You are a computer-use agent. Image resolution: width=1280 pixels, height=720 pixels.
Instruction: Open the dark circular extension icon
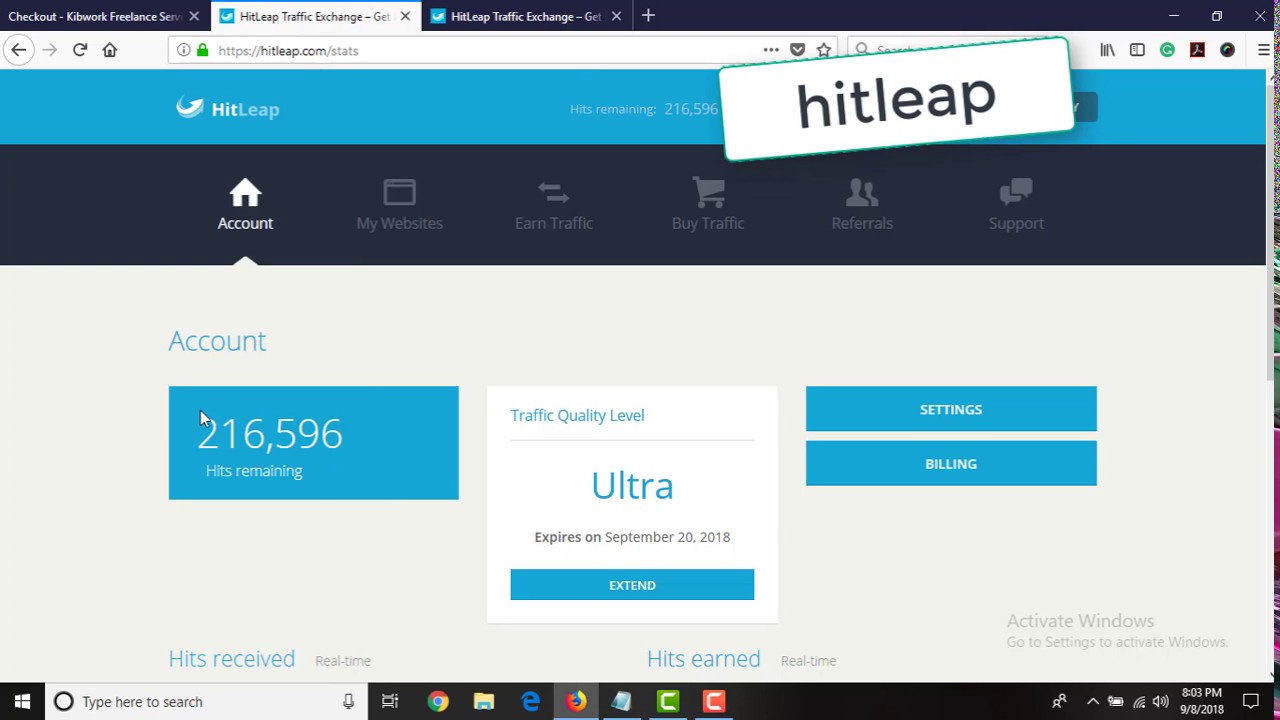1227,50
